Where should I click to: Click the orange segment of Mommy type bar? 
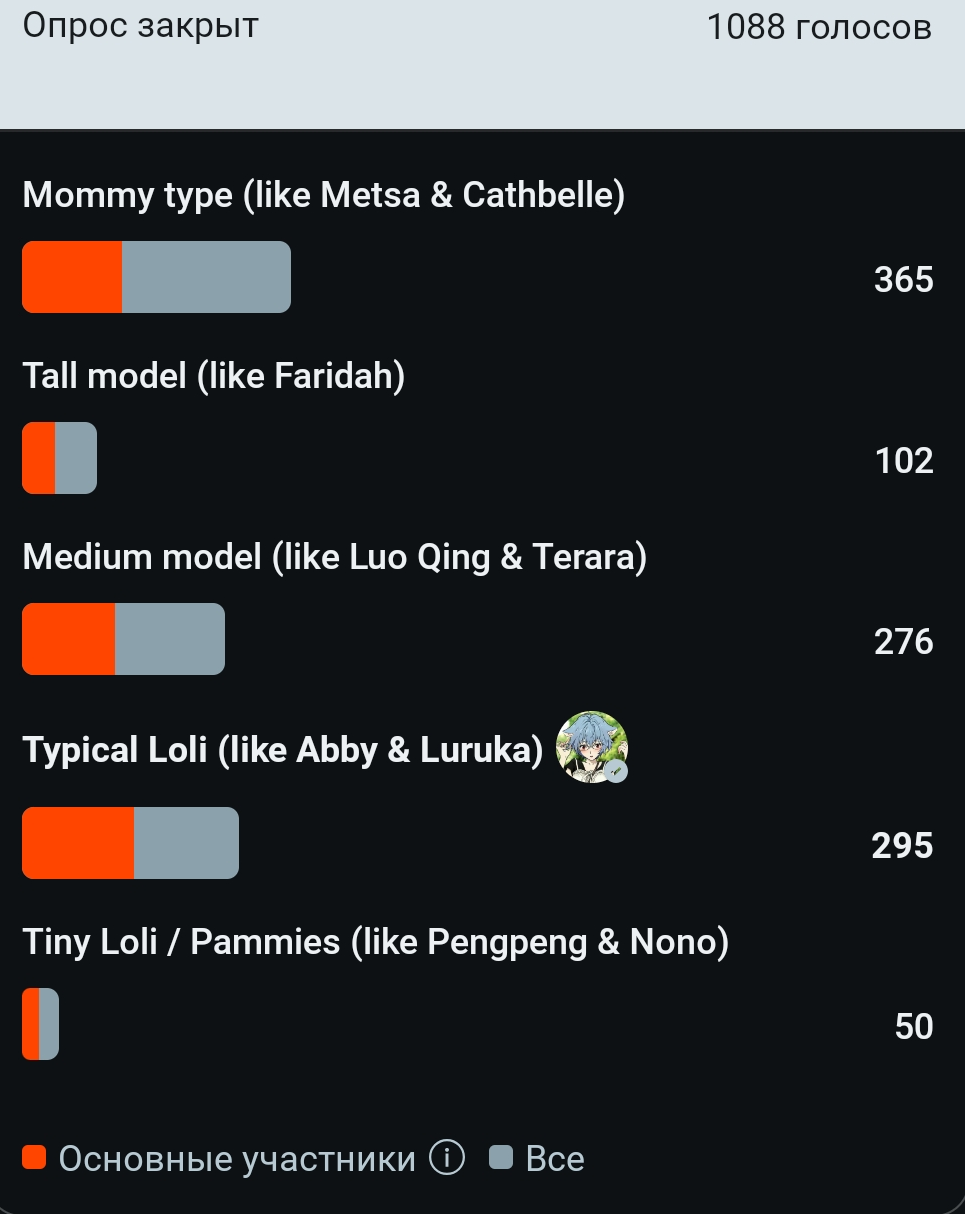72,277
